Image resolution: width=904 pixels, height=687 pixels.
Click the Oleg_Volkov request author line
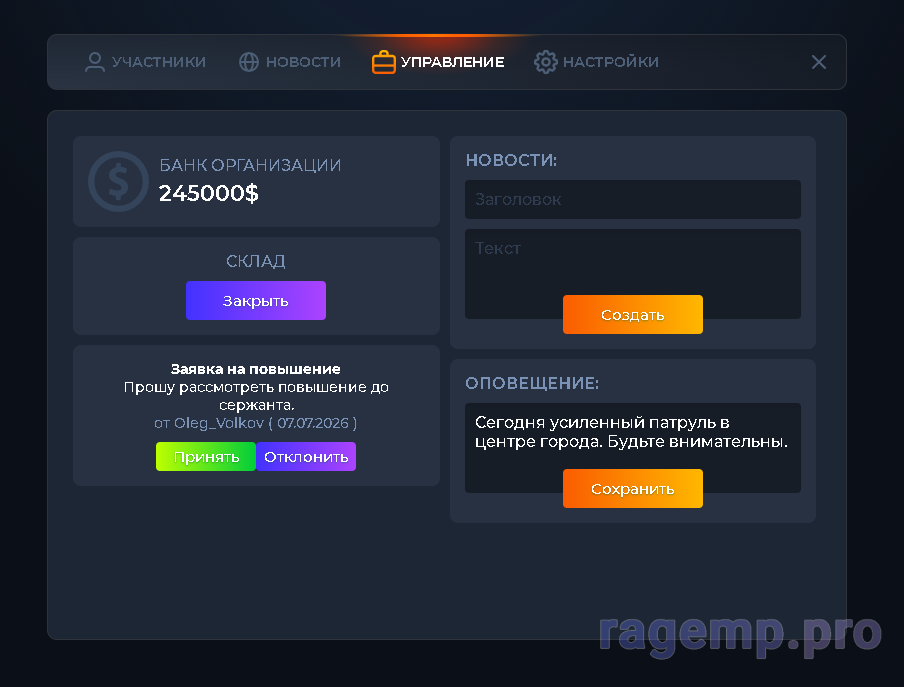point(256,423)
